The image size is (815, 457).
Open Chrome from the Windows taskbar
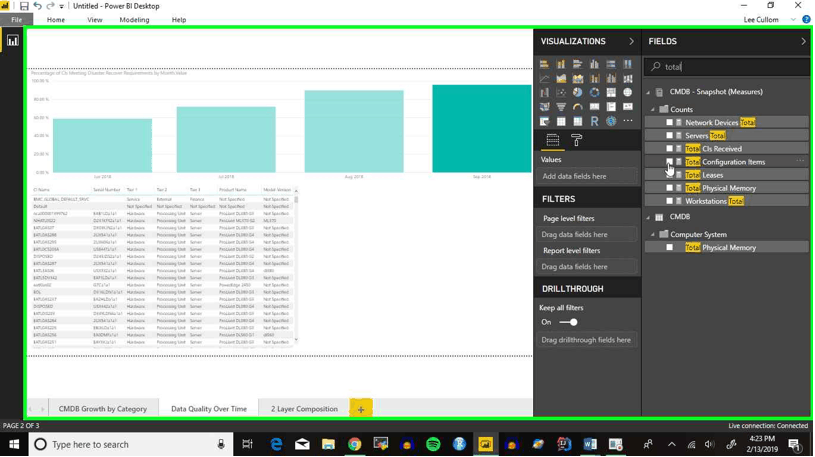point(354,445)
